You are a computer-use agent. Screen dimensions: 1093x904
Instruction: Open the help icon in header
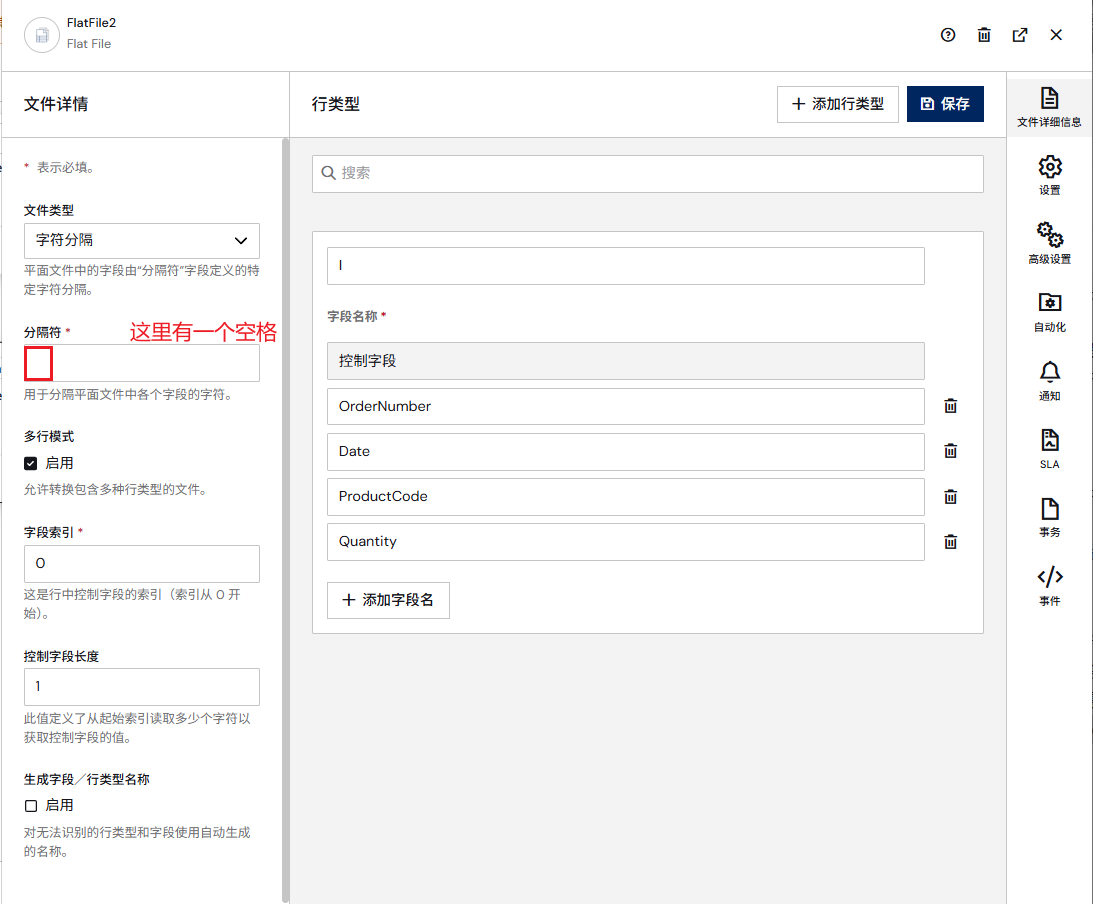(x=947, y=35)
